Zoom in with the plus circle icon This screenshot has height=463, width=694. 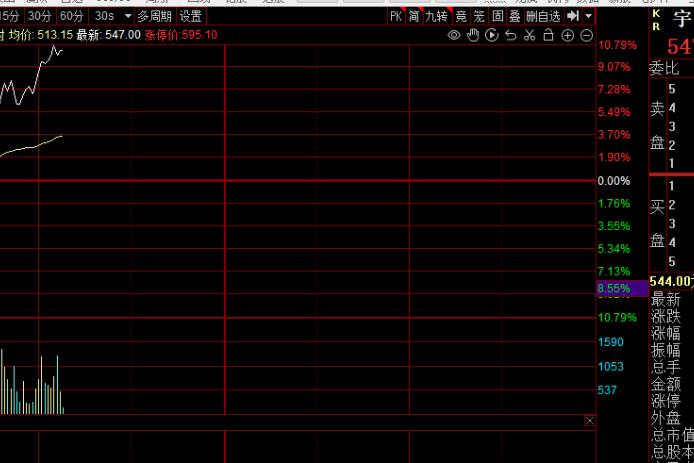tap(567, 35)
